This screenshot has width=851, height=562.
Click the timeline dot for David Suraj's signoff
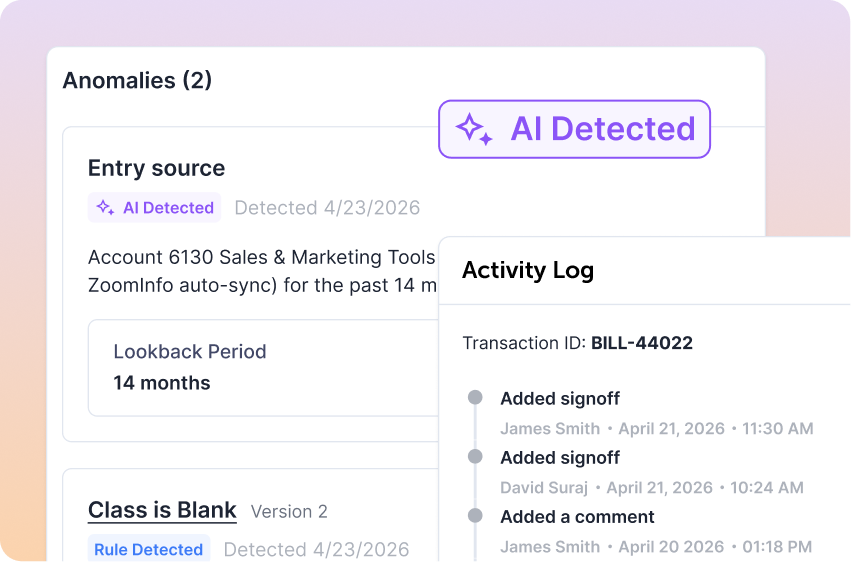click(475, 456)
